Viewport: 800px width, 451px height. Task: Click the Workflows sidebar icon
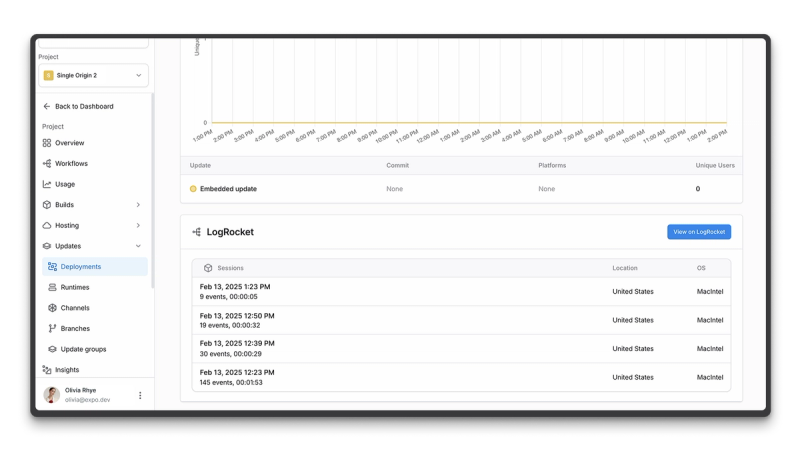tap(47, 163)
